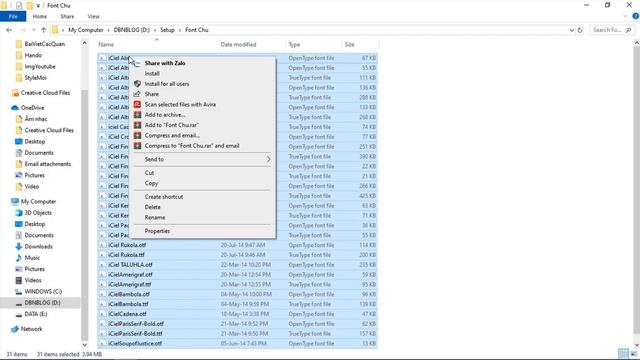Switch to large icons view in status bar
Viewport: 640px width, 360px height.
[x=633, y=353]
